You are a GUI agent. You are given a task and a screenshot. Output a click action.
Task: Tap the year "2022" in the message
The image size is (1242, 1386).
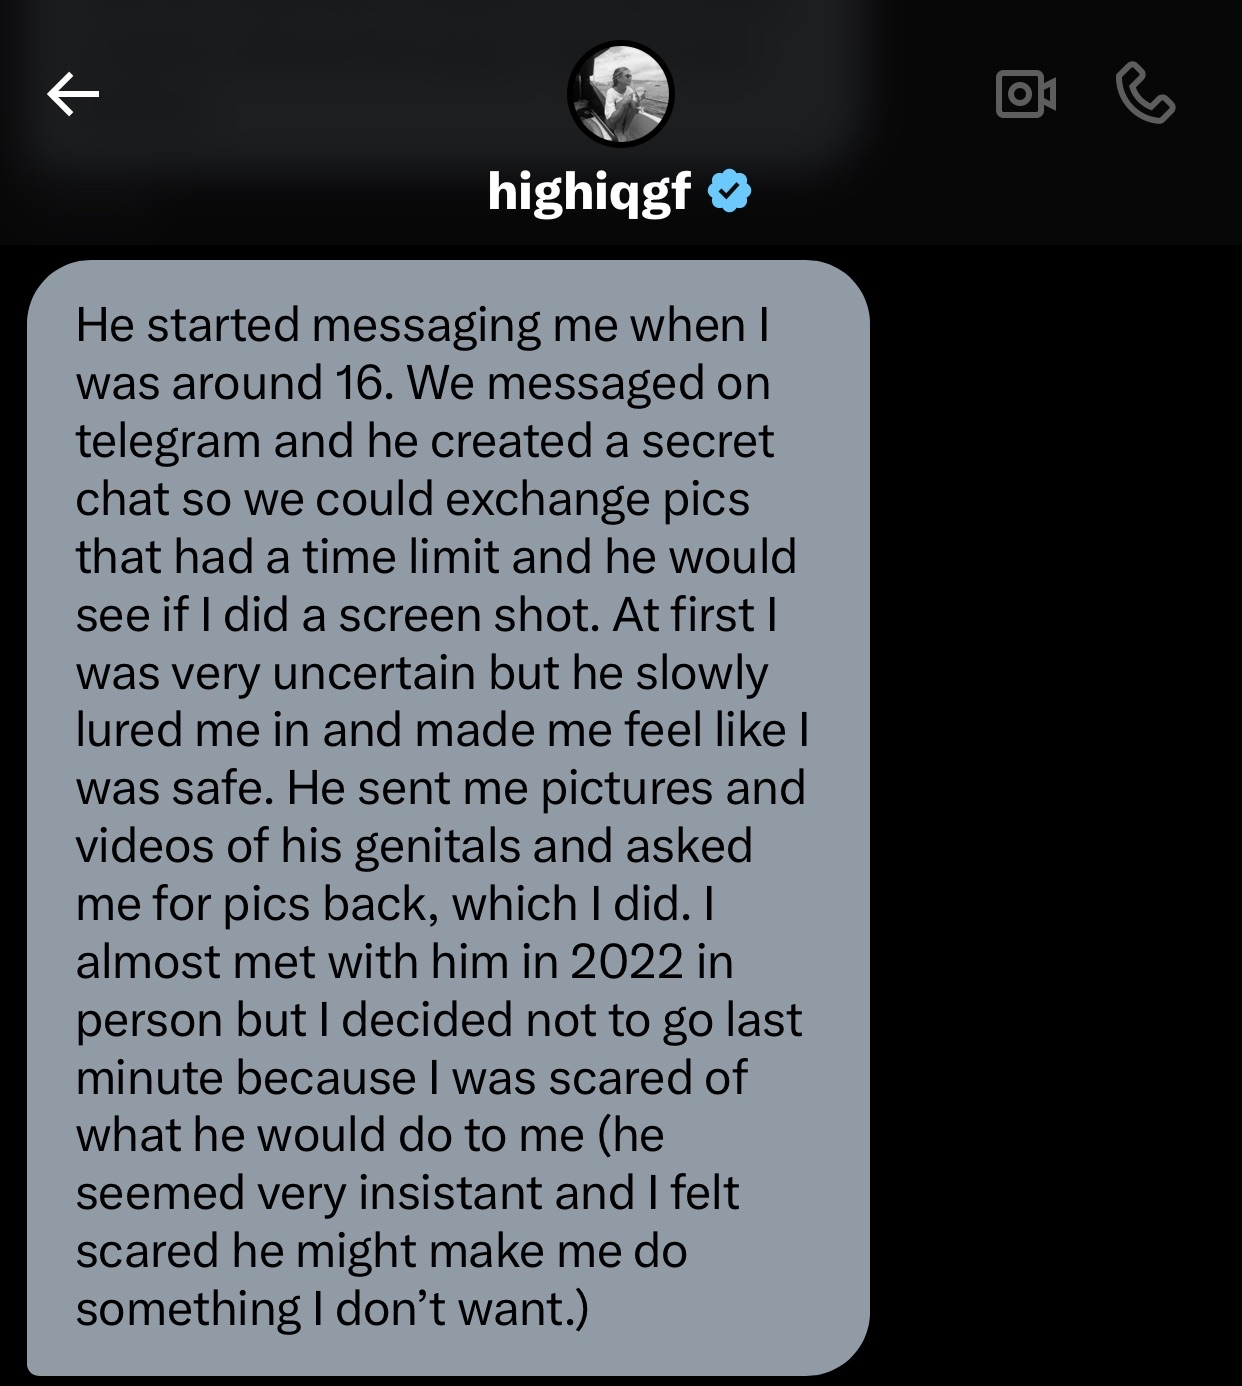coord(627,962)
